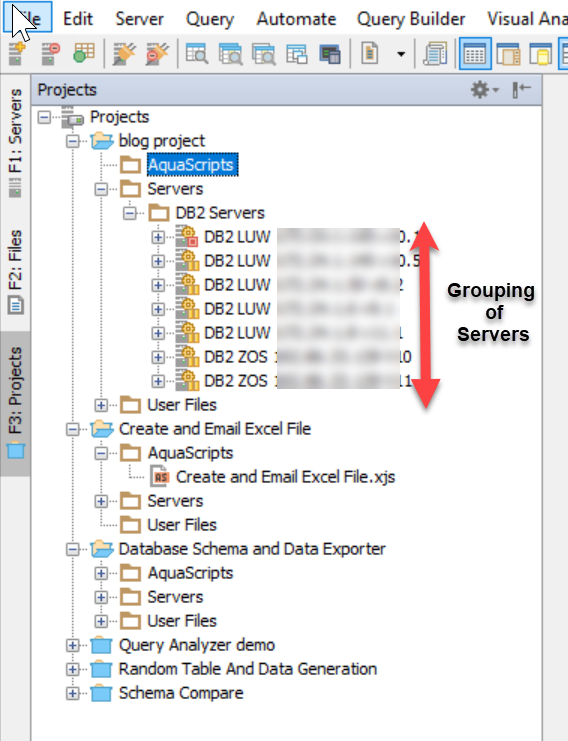
Task: Click the disconnect plug icon with red badge
Action: click(157, 54)
